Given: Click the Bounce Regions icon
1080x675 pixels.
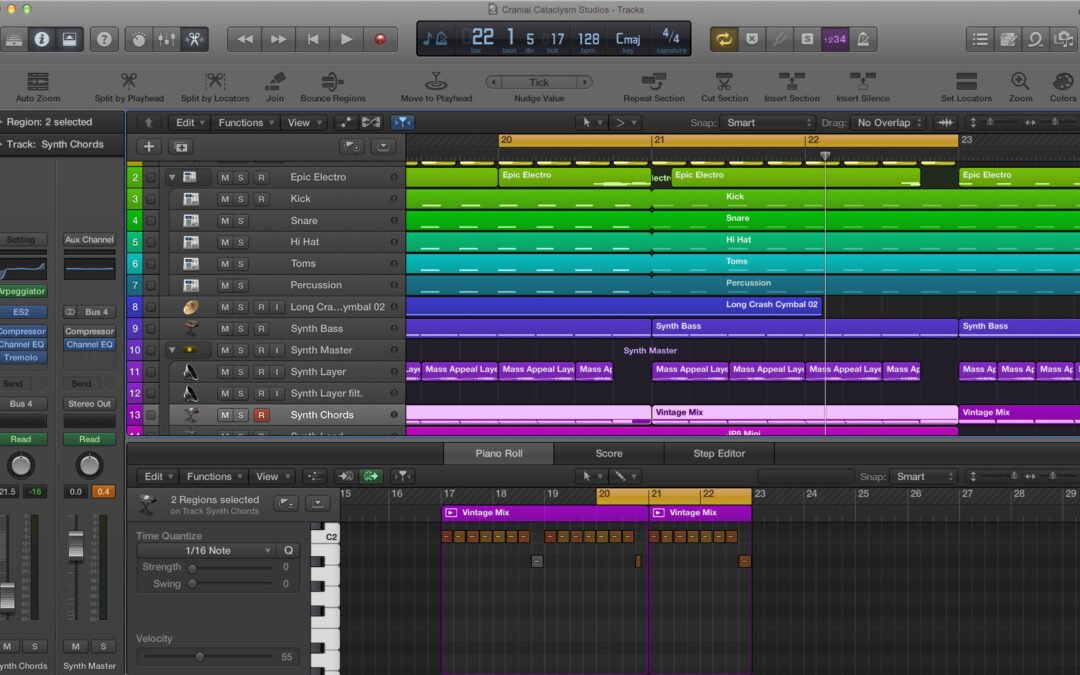Looking at the screenshot, I should click(x=333, y=82).
